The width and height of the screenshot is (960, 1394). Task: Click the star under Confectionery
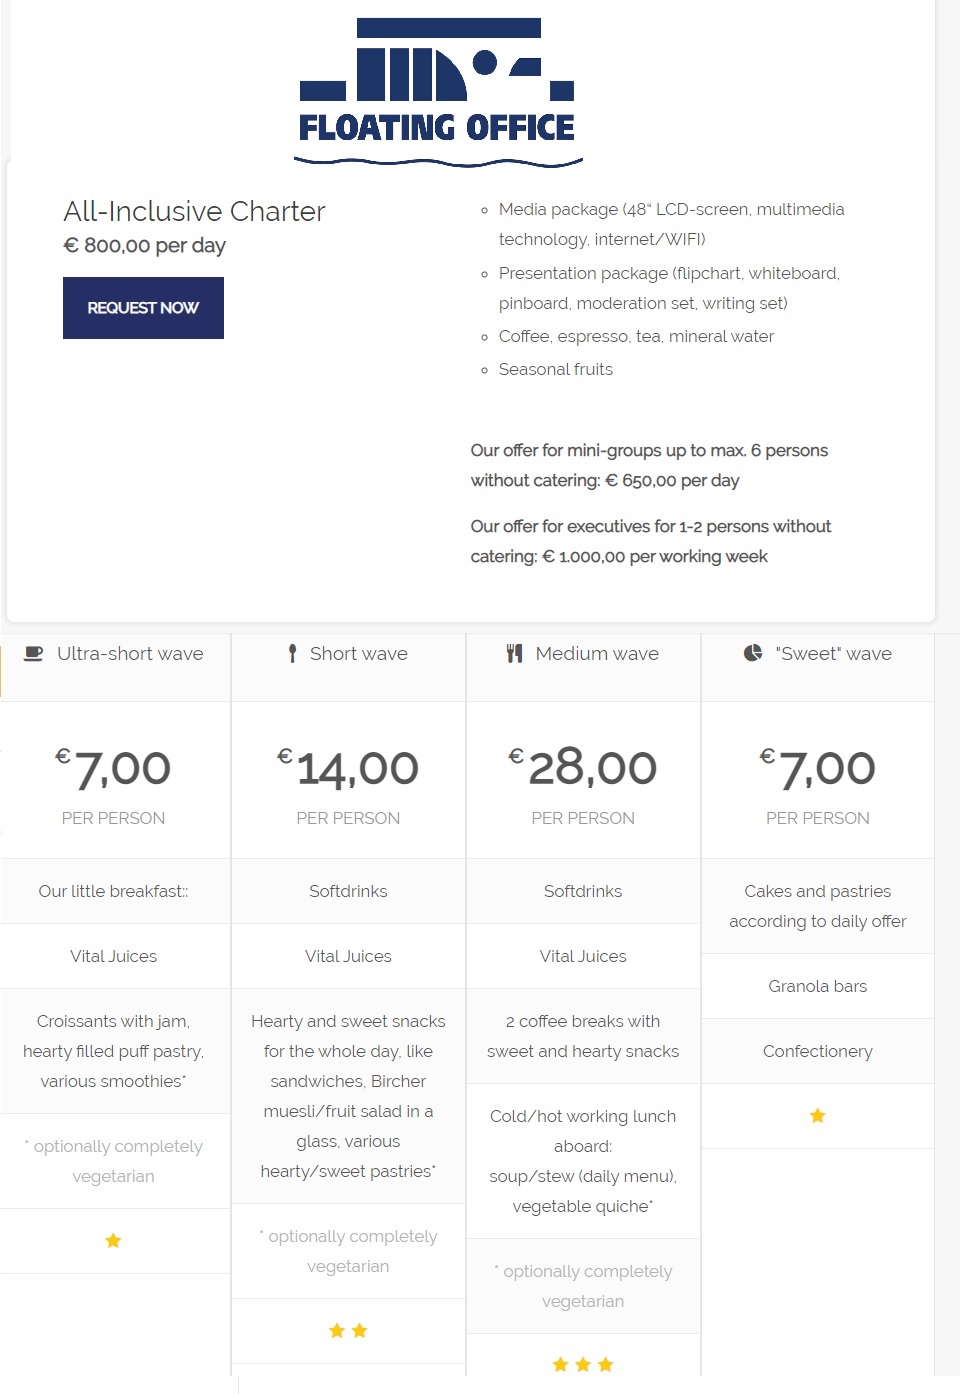(x=818, y=1116)
